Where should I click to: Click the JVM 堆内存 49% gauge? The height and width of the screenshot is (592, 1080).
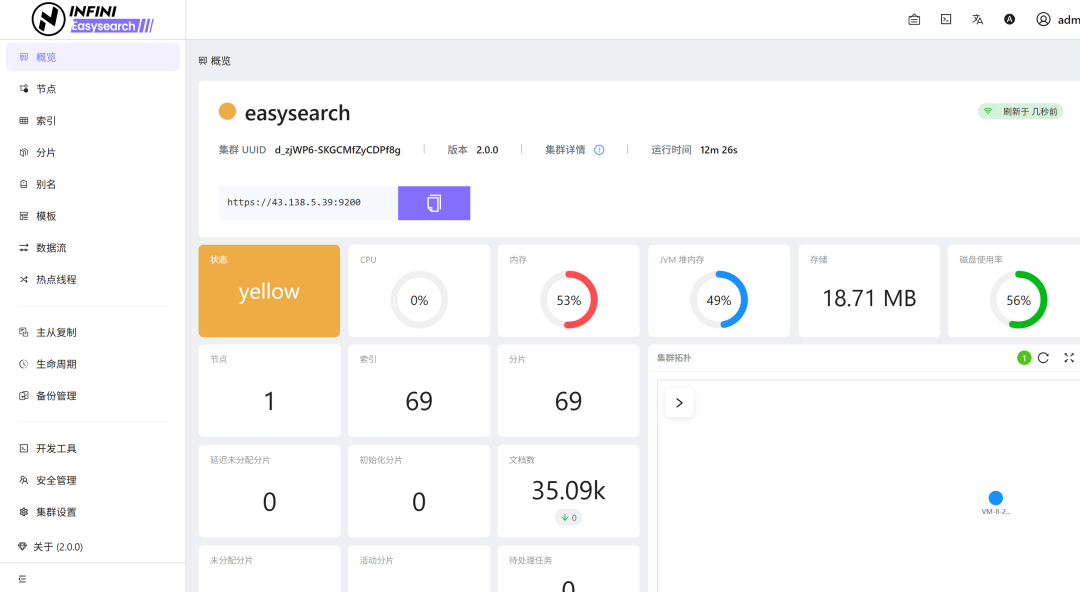click(x=718, y=300)
